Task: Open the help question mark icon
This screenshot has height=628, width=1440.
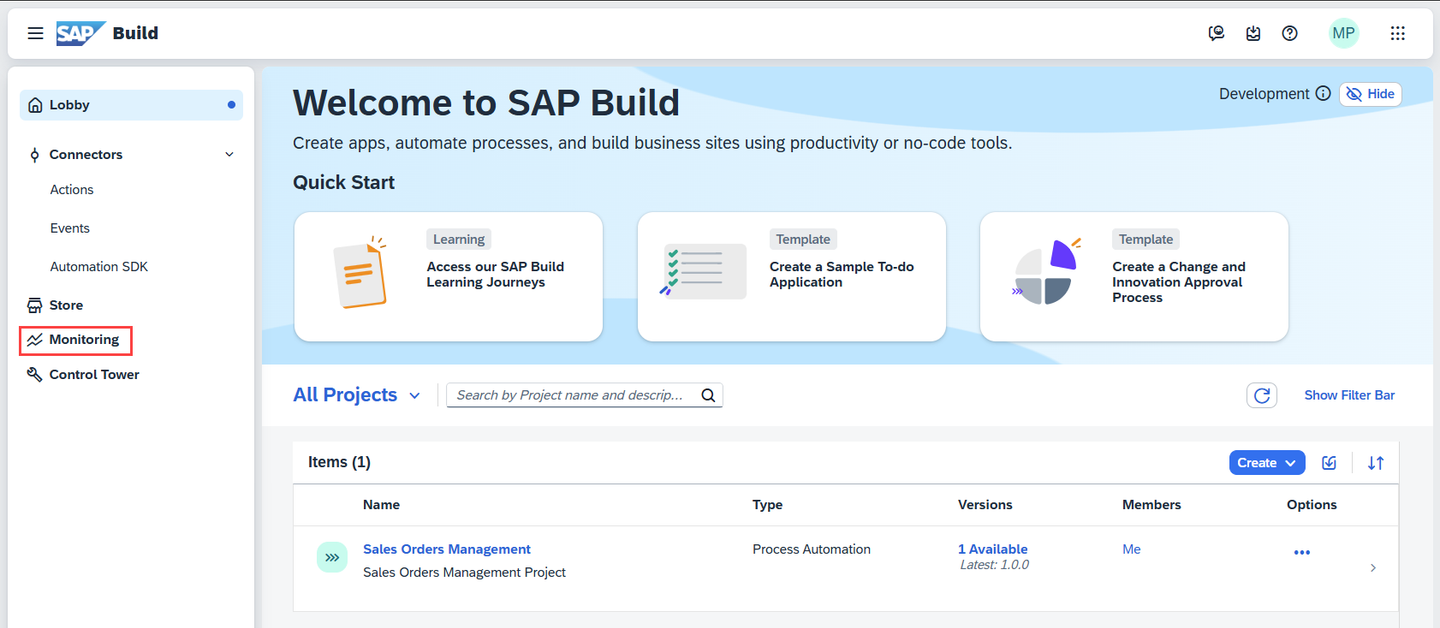Action: click(1290, 33)
